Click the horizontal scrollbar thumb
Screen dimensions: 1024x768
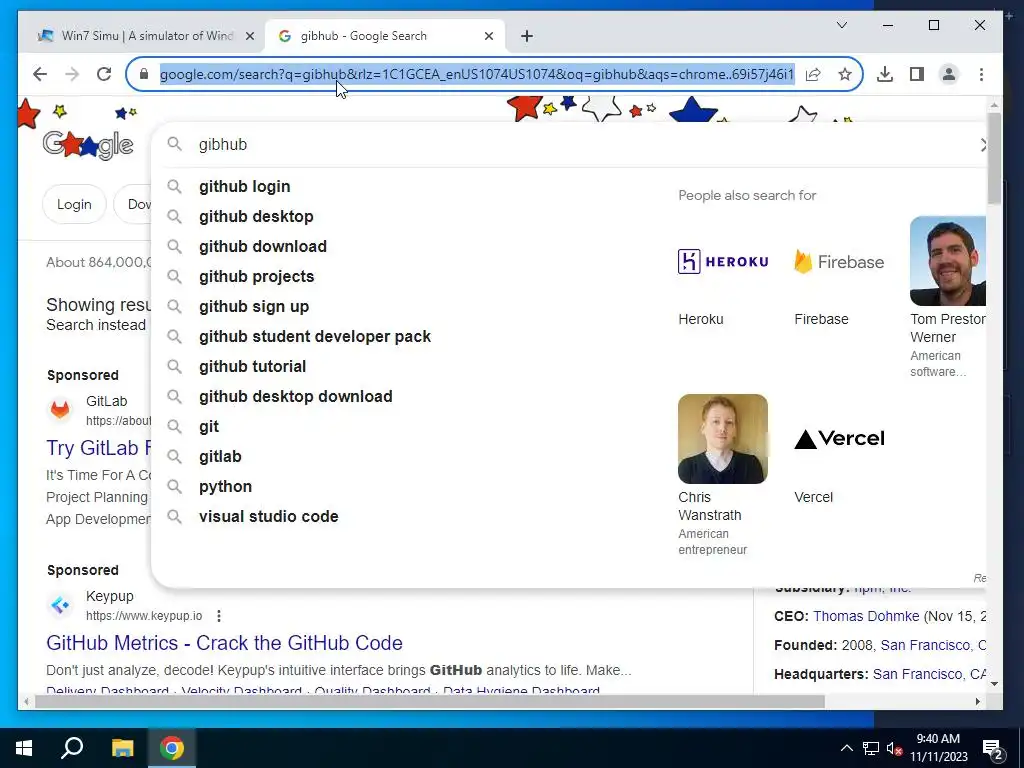430,701
